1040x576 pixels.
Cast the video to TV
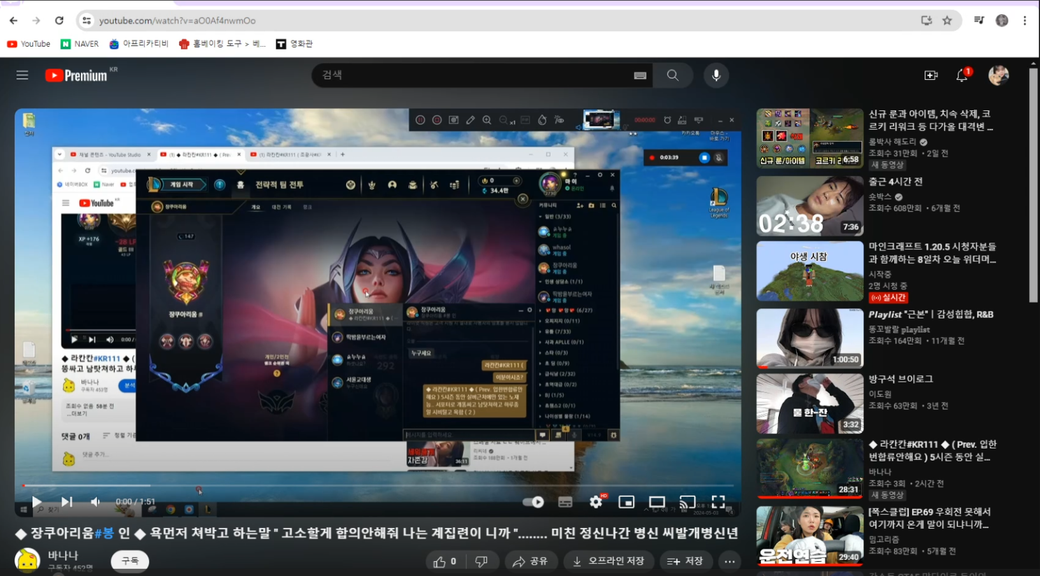pos(687,502)
